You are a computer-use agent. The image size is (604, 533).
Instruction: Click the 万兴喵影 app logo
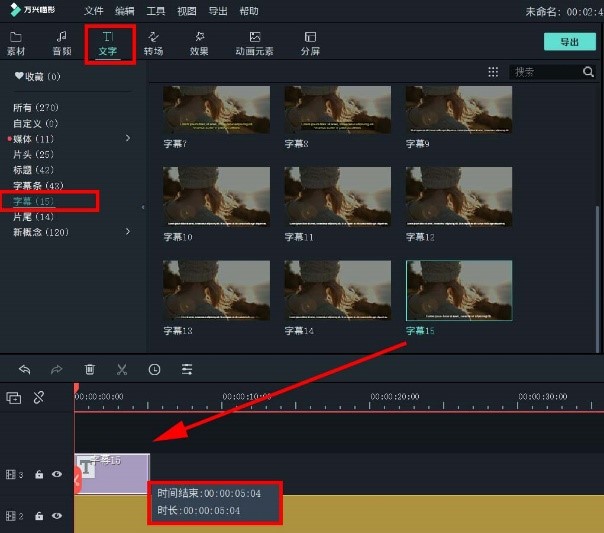tap(32, 10)
